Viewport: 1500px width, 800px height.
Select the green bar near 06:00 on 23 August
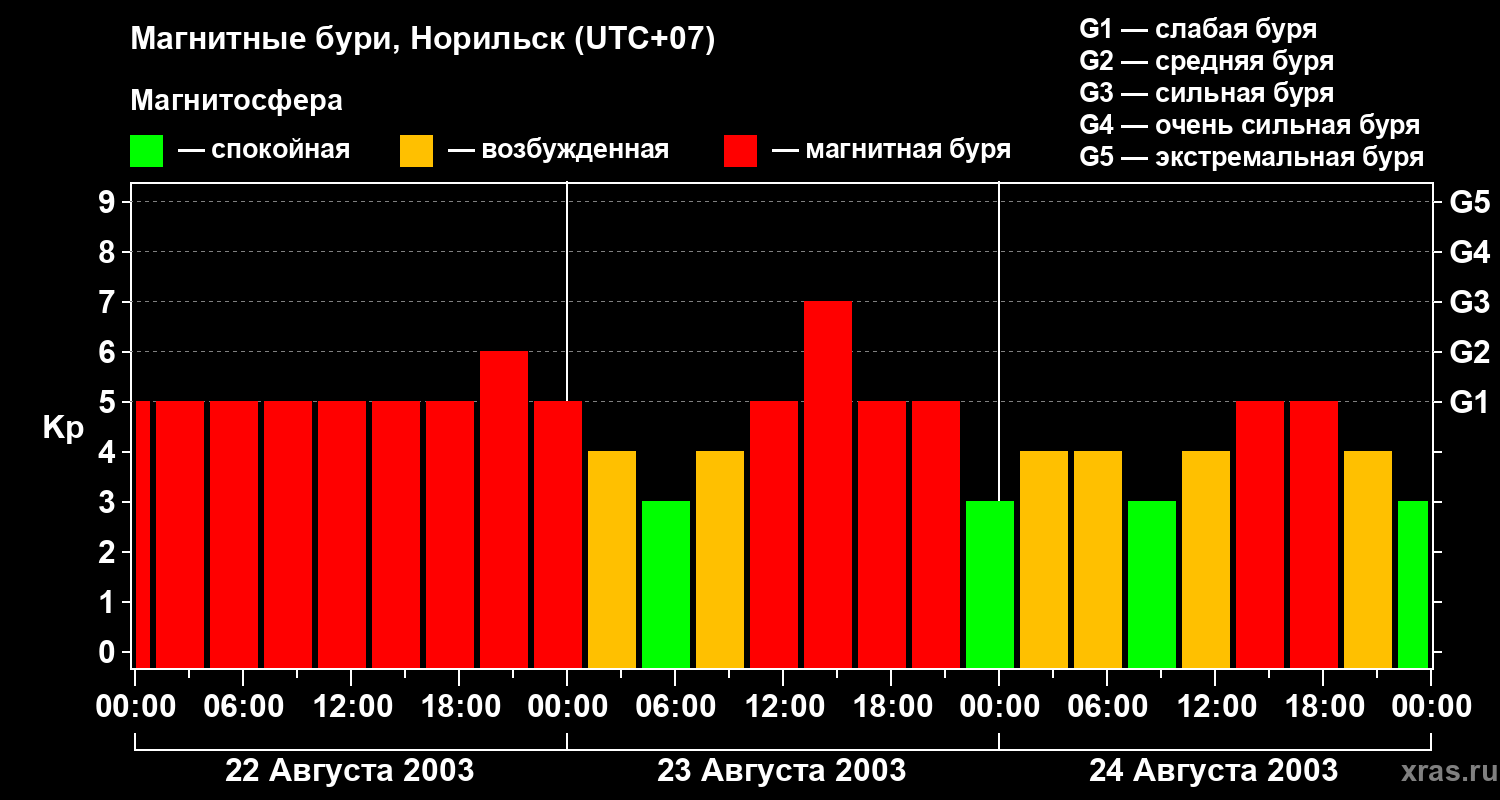666,584
